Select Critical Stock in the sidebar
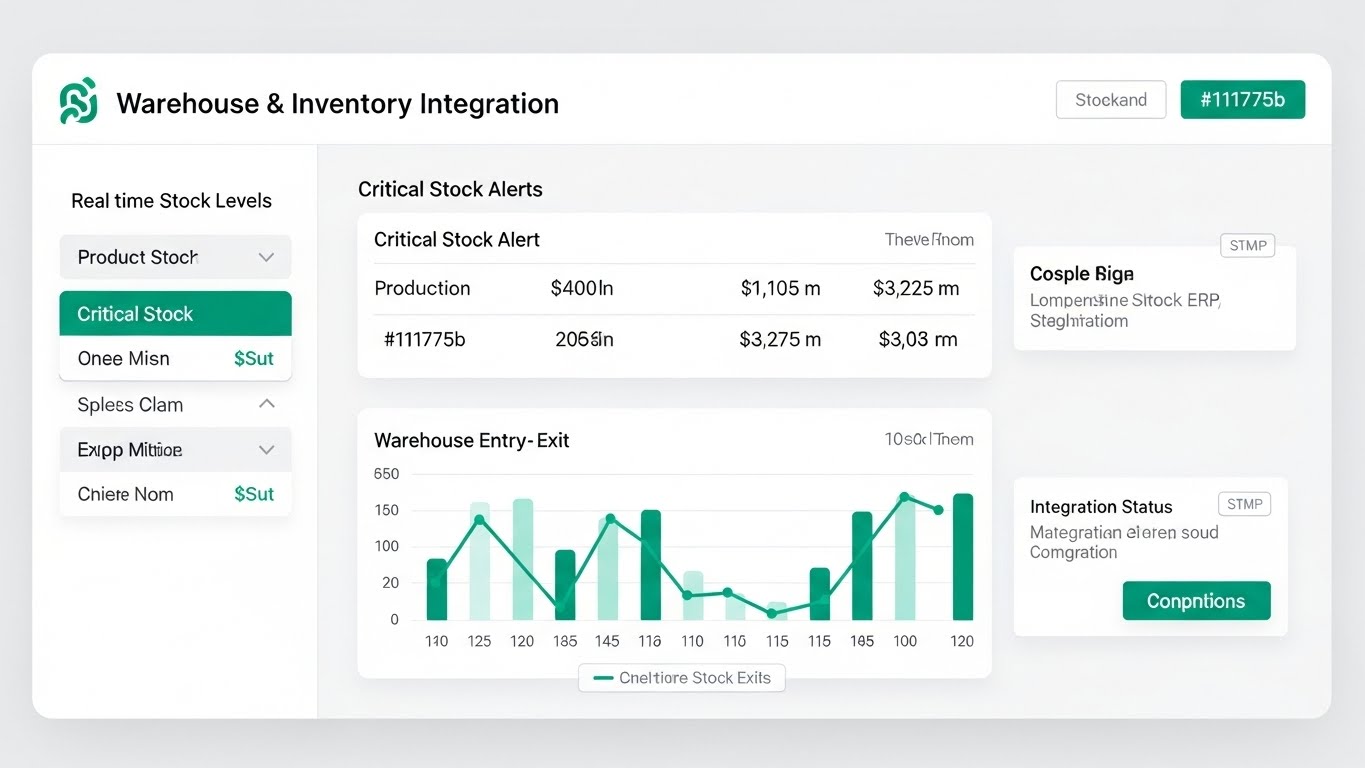1365x768 pixels. [175, 313]
